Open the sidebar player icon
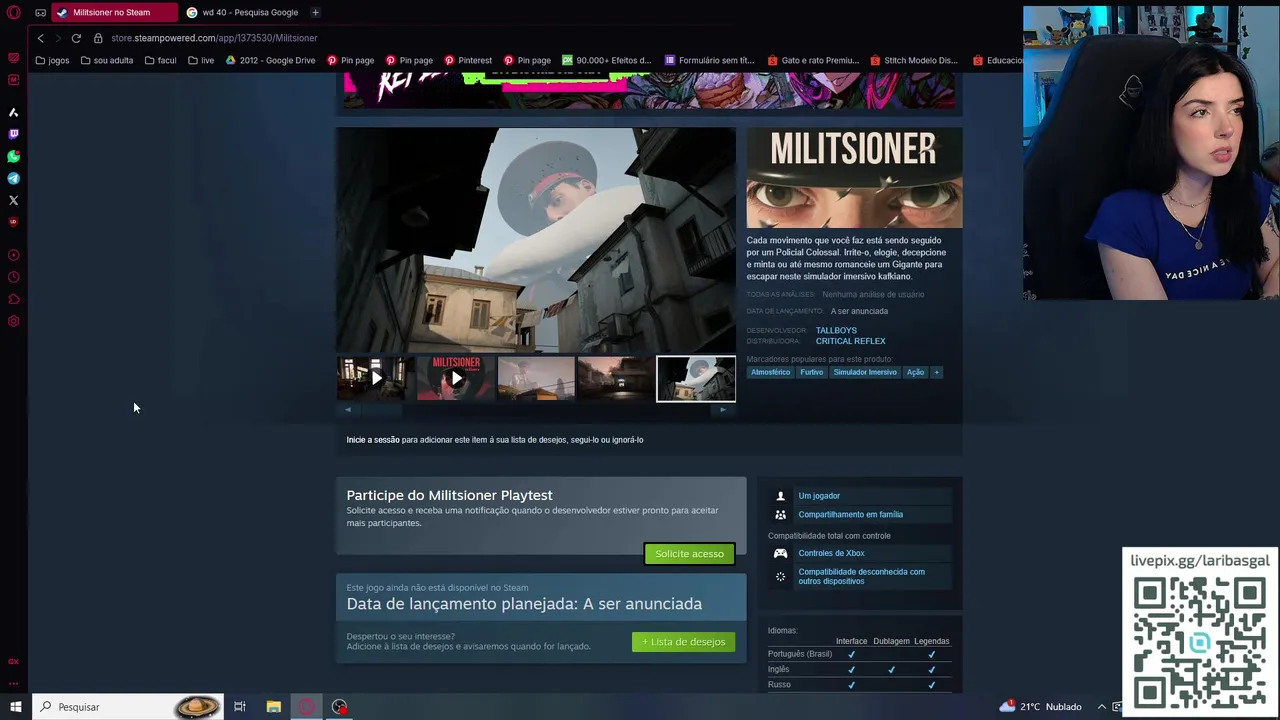The width and height of the screenshot is (1280, 720). coord(14,255)
